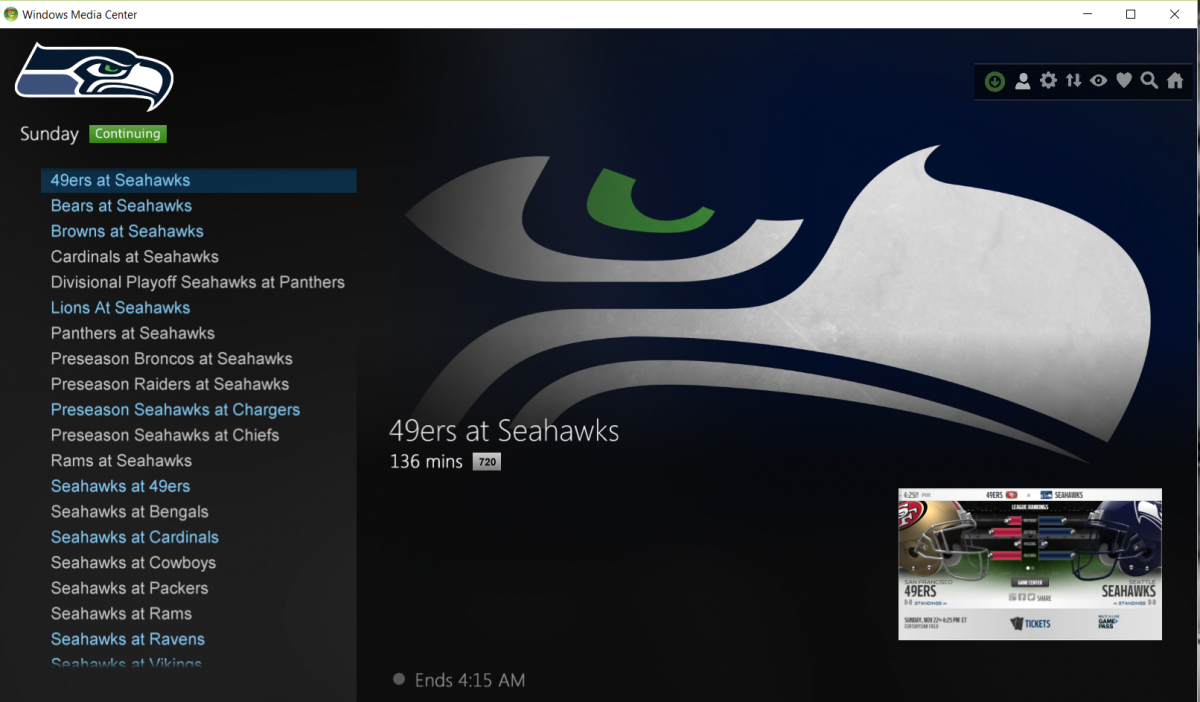Select Seahawks at Cardinals
The image size is (1200, 702).
point(135,537)
